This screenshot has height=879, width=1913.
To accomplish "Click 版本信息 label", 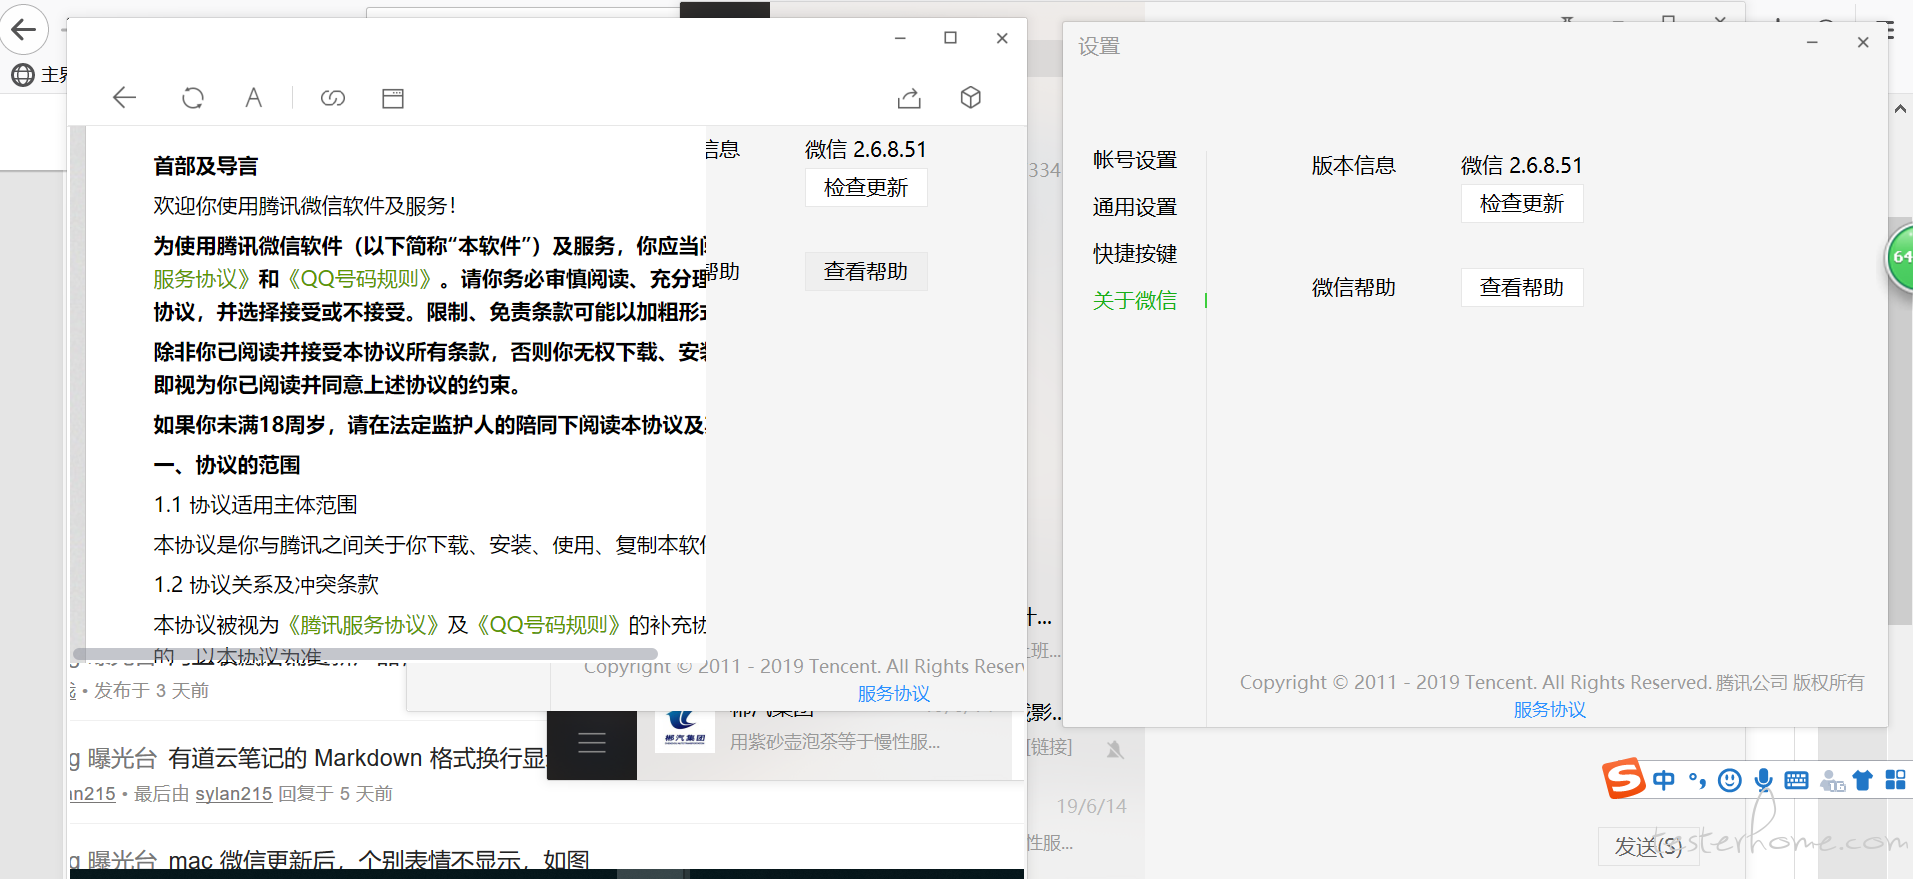I will click(x=1354, y=166).
